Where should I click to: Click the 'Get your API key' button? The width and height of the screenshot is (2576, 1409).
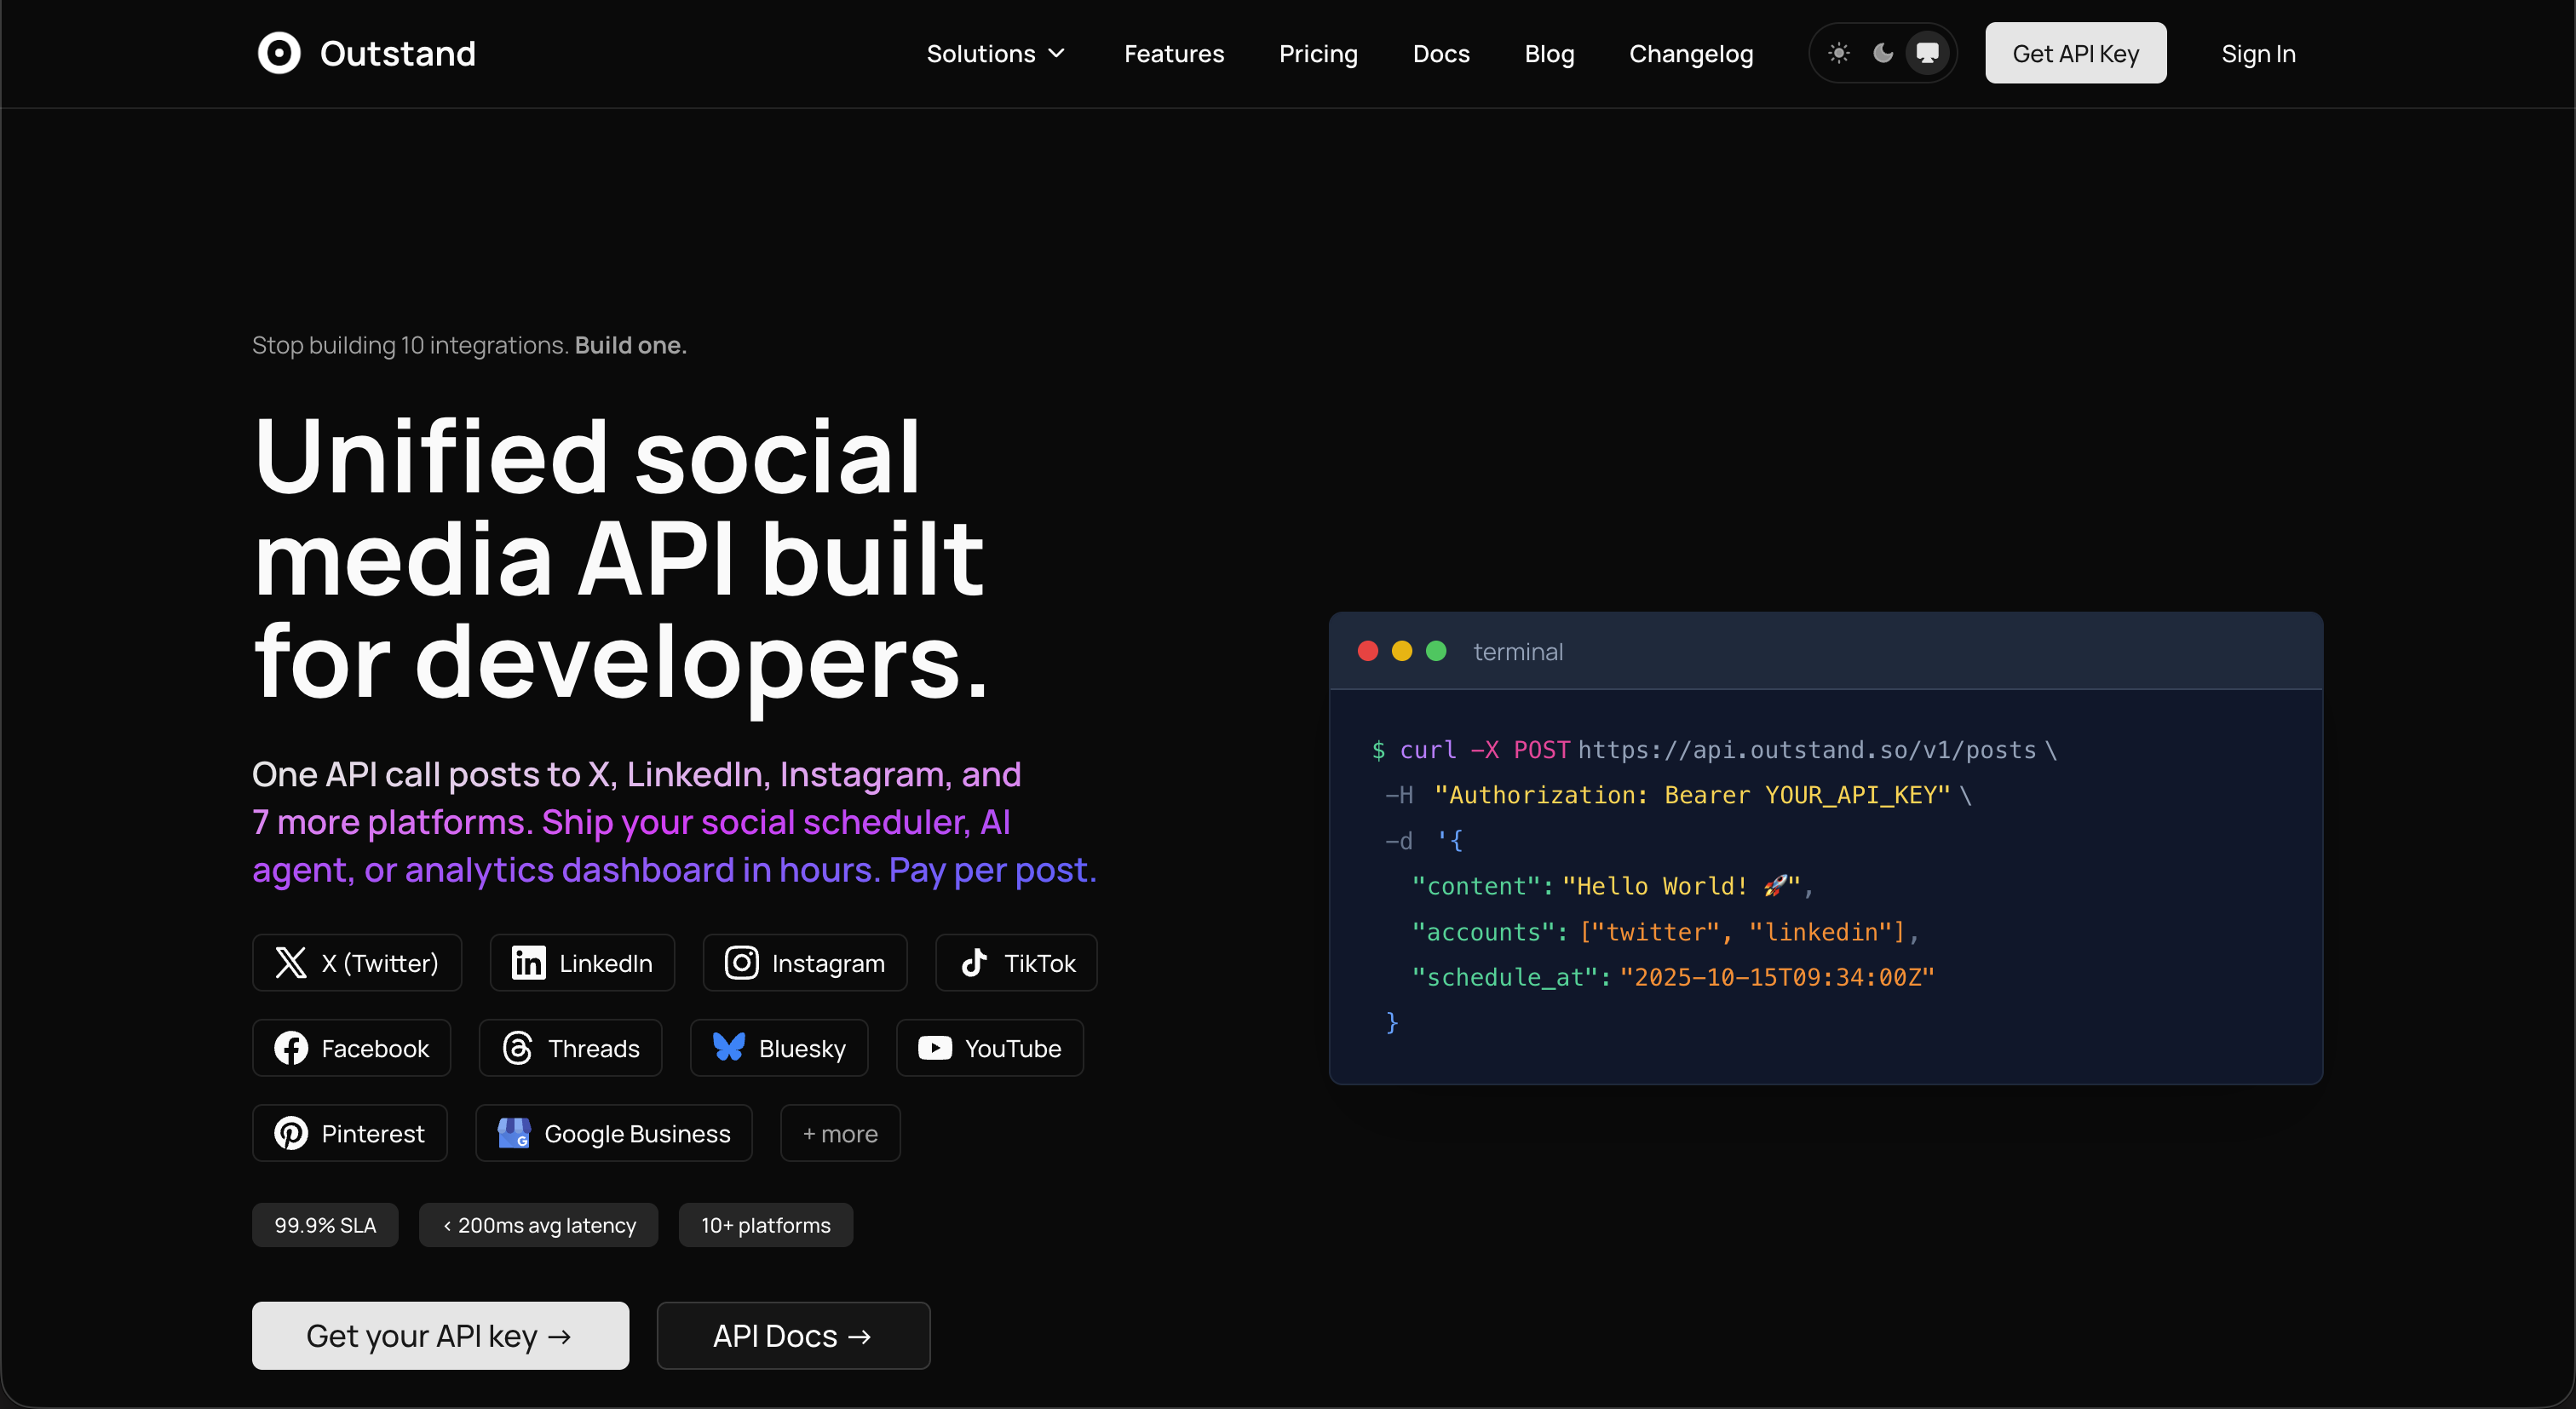[440, 1335]
